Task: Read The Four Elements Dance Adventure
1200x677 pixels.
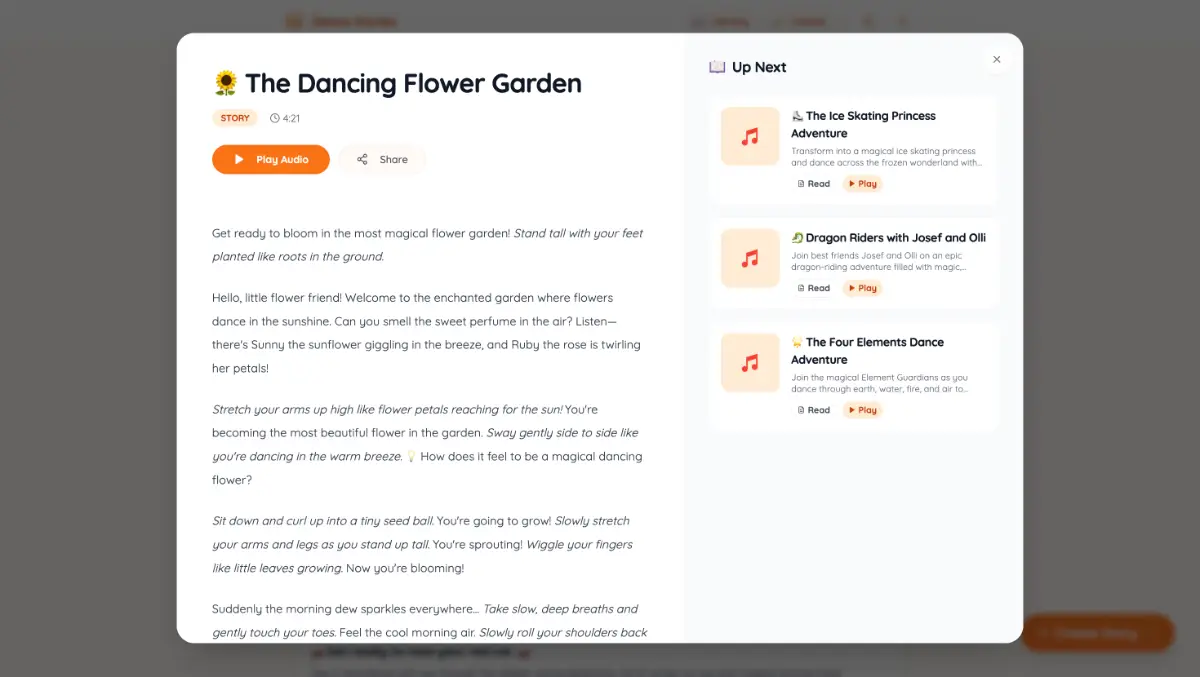Action: tap(813, 410)
